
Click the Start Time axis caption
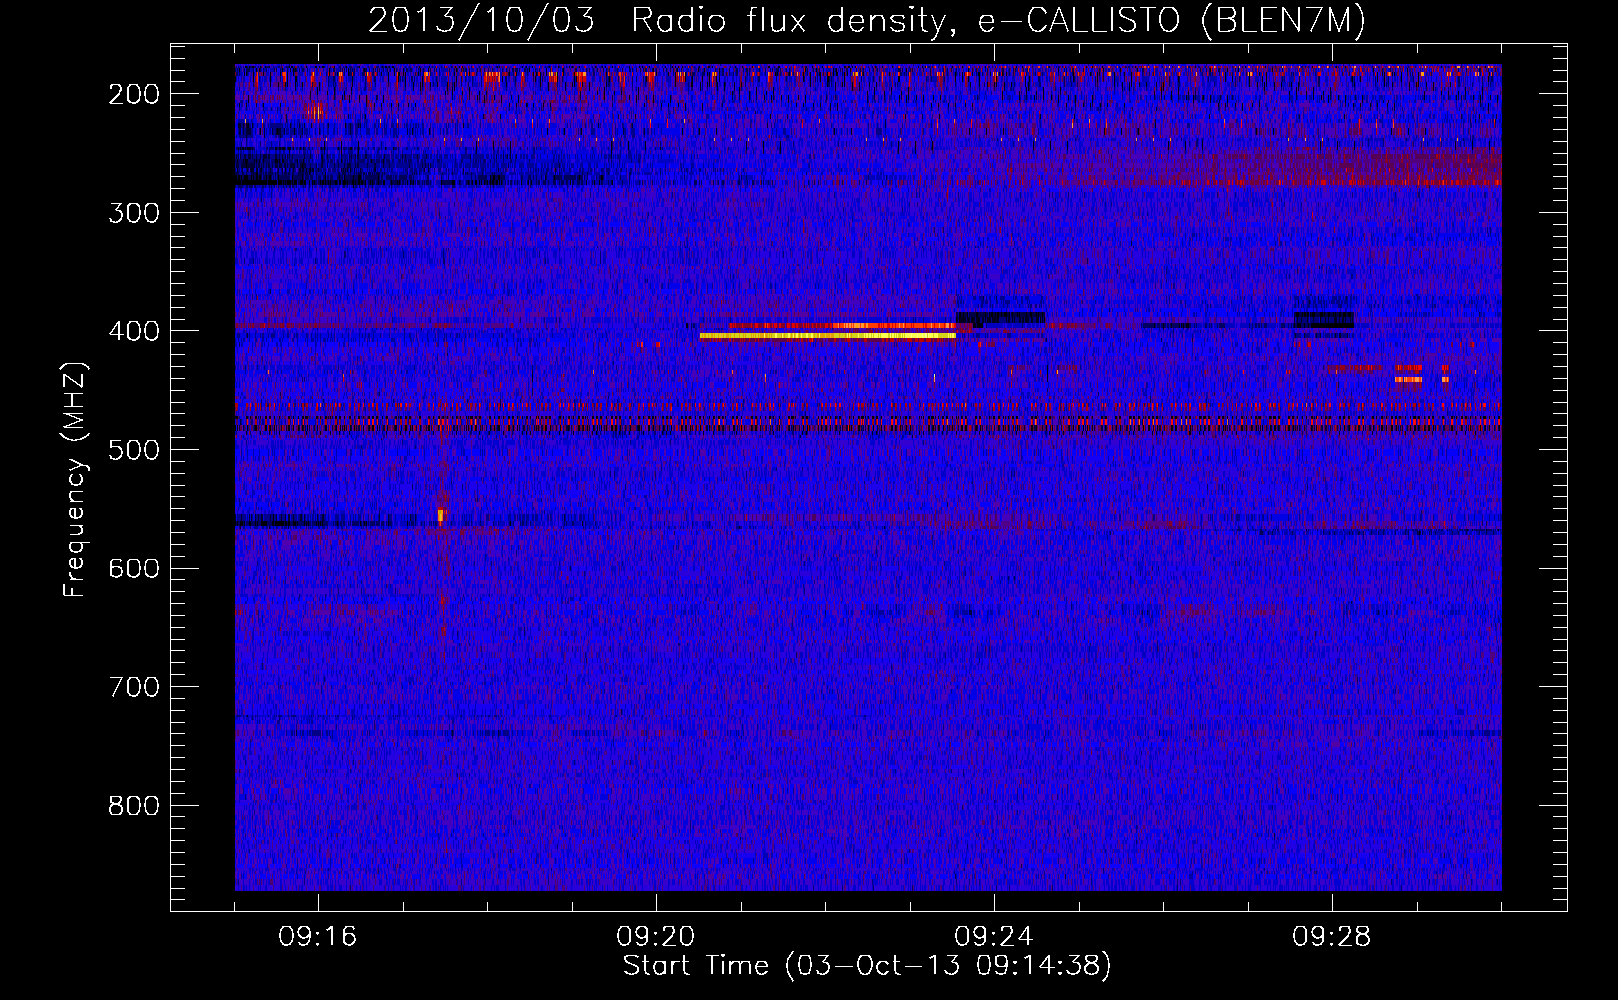point(867,966)
